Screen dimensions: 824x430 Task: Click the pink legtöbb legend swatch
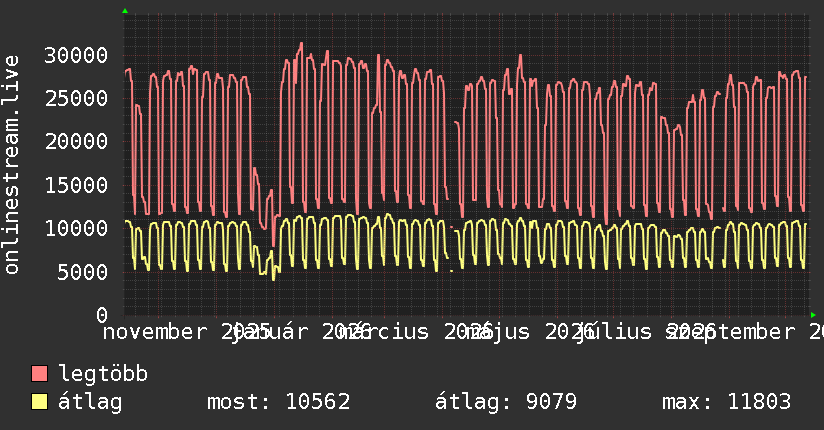click(x=39, y=374)
